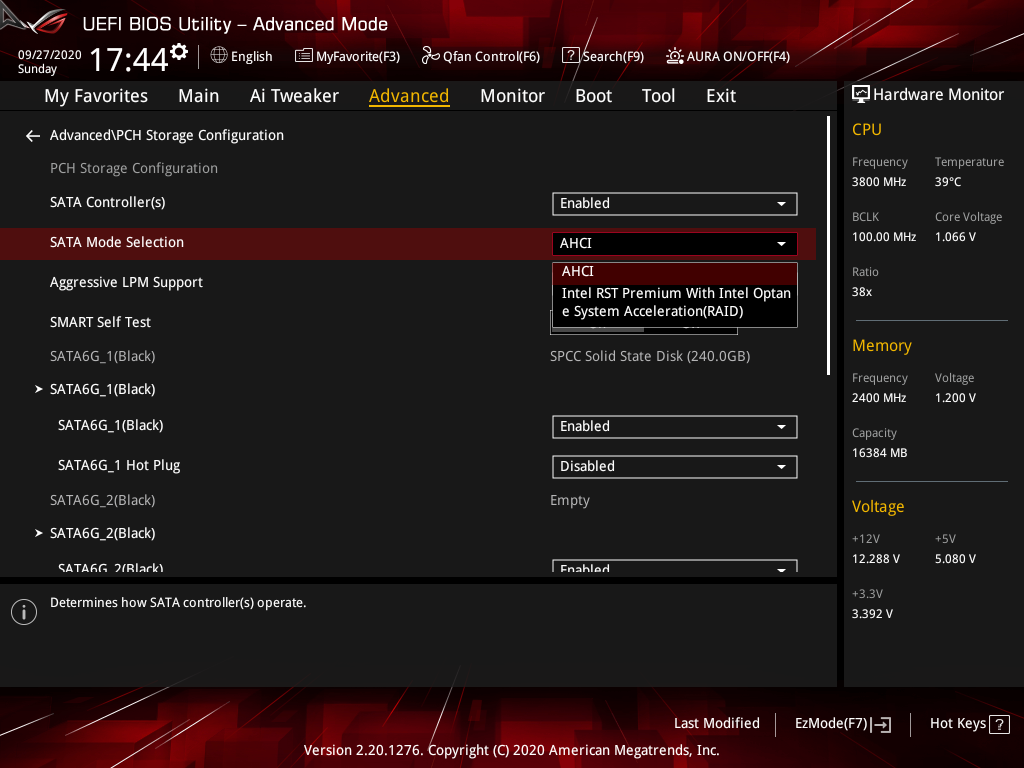The height and width of the screenshot is (768, 1024).
Task: Click SPCC Solid State Disk (240.0GB) text
Action: [x=650, y=357]
